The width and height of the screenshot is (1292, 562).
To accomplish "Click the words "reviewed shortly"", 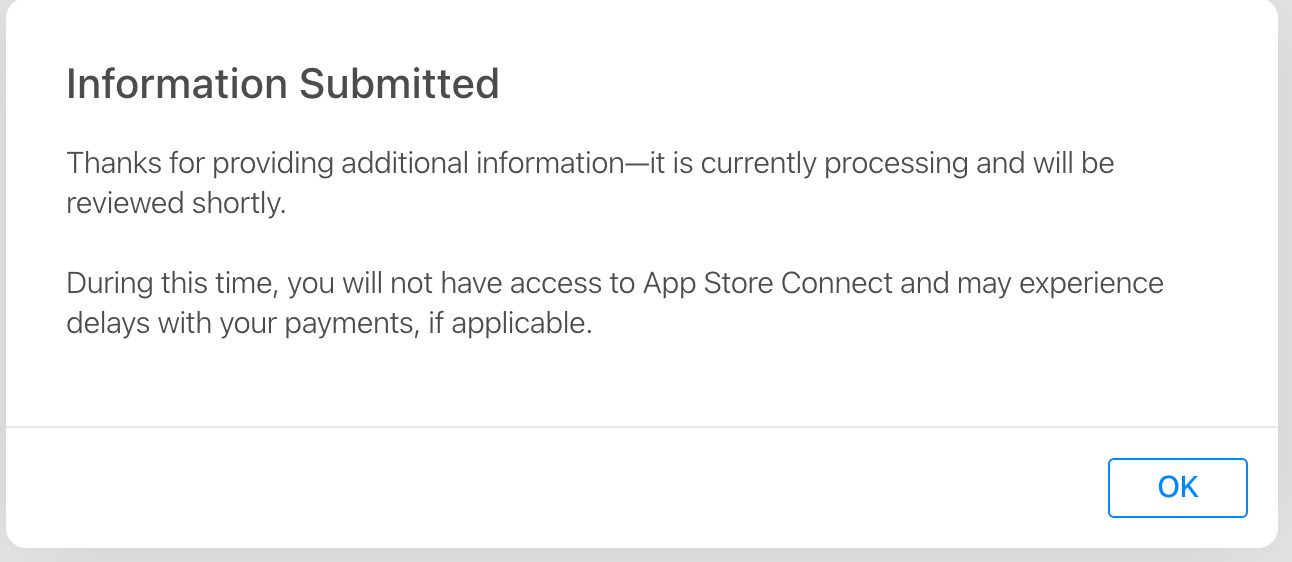I will [176, 203].
